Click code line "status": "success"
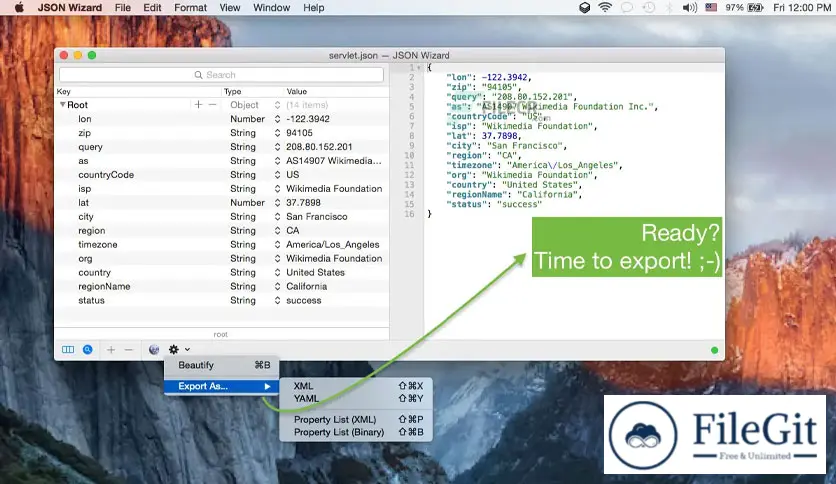This screenshot has height=484, width=836. click(x=494, y=204)
